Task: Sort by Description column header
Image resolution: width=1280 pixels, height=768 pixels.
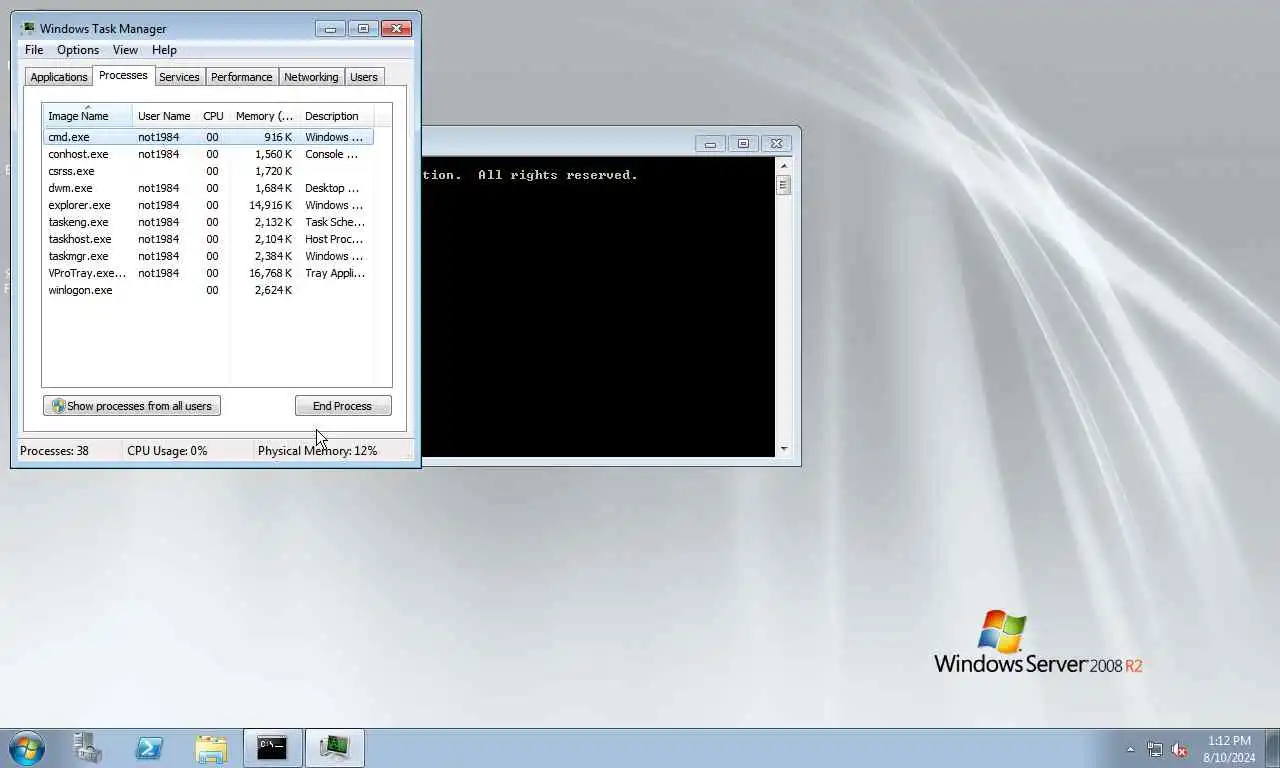Action: [336, 116]
